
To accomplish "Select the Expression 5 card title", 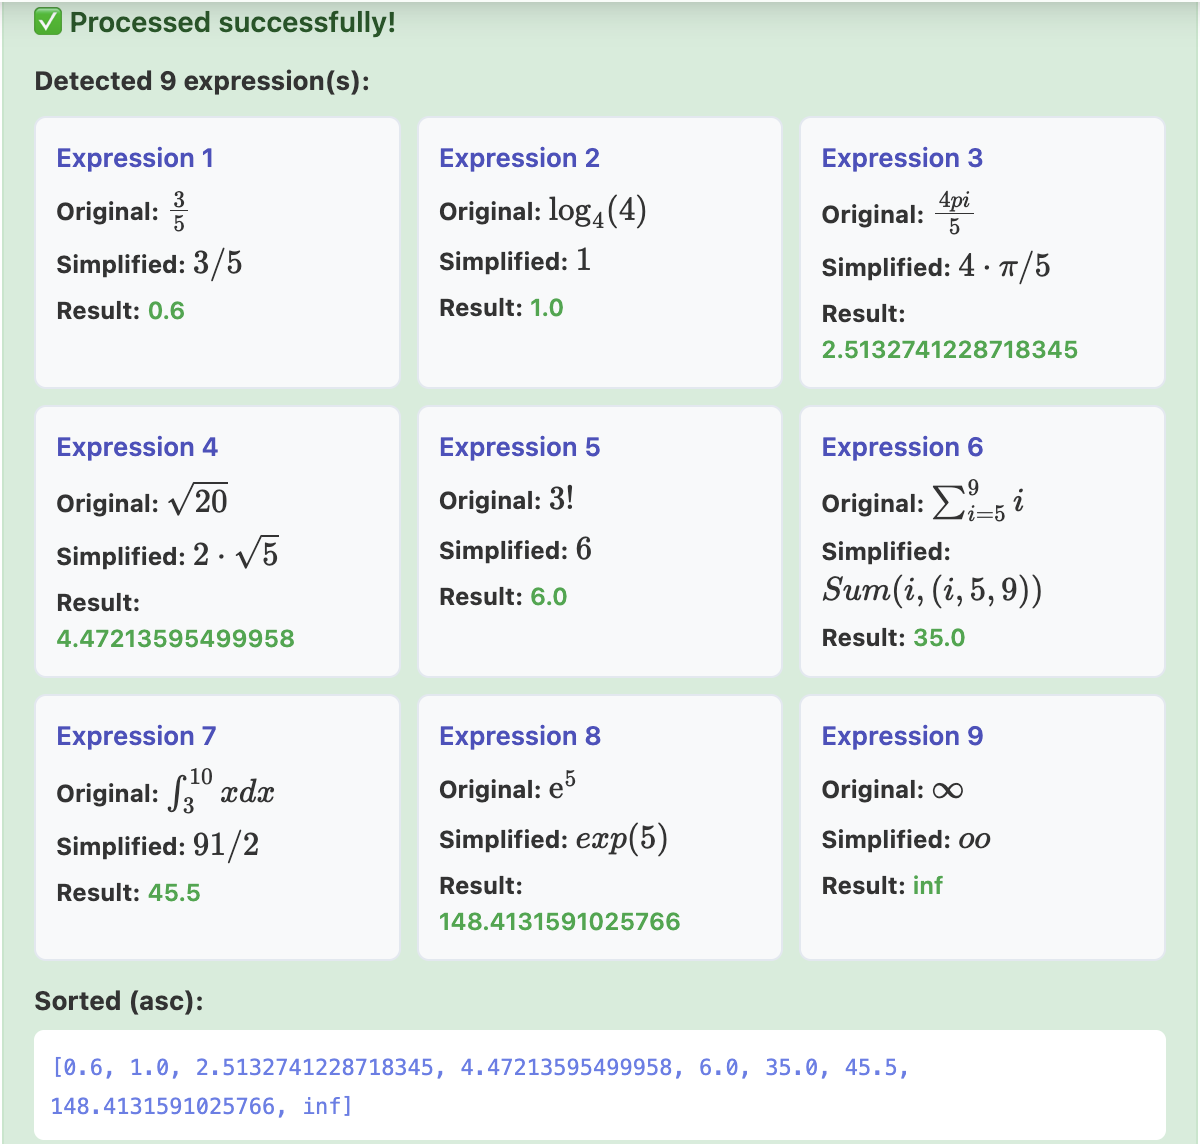I will [x=519, y=447].
